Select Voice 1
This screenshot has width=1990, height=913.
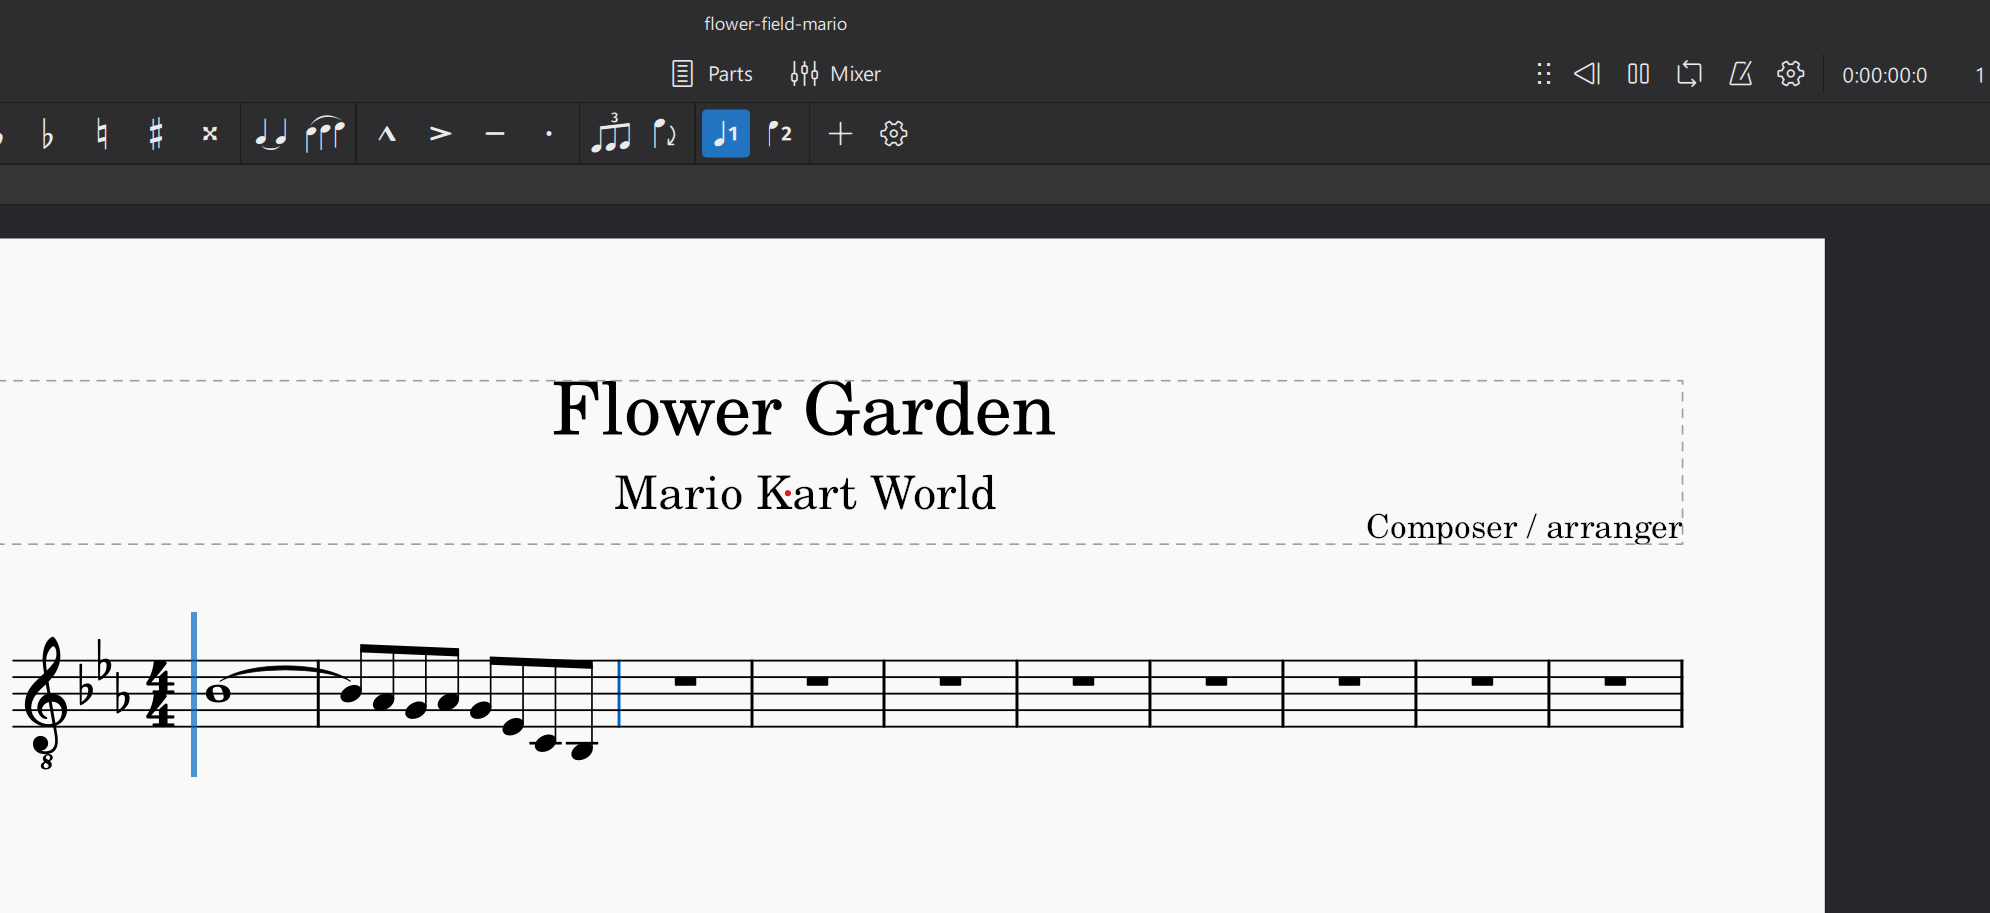[x=726, y=133]
